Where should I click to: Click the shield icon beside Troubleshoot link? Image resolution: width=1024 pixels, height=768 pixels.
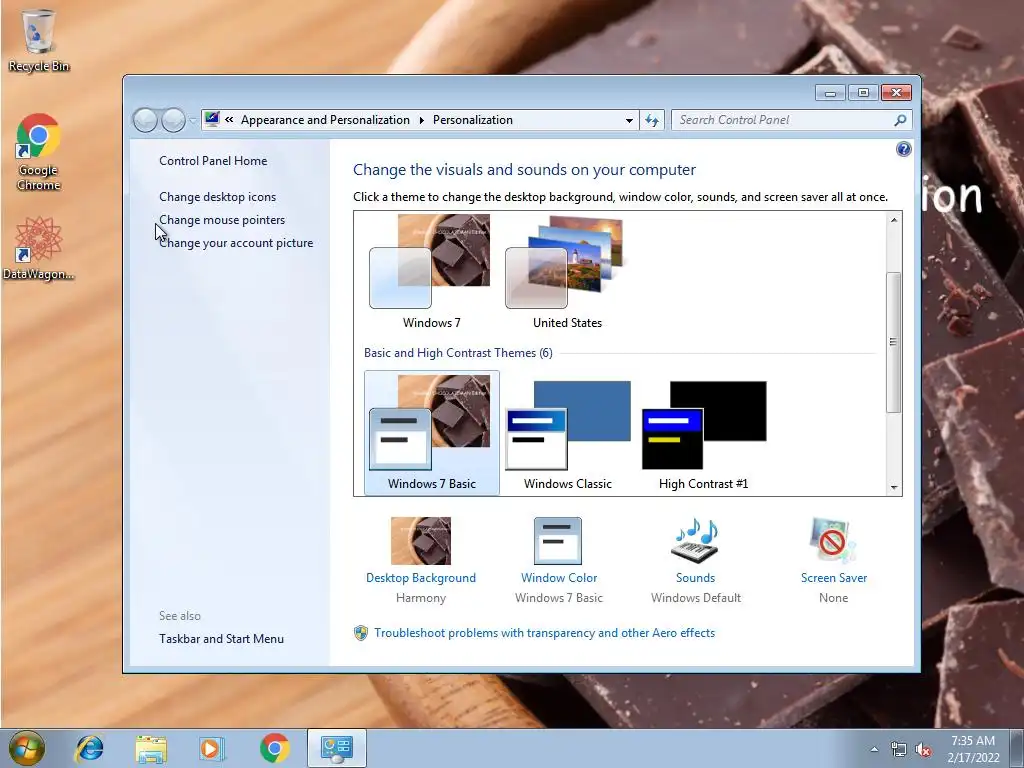(360, 633)
